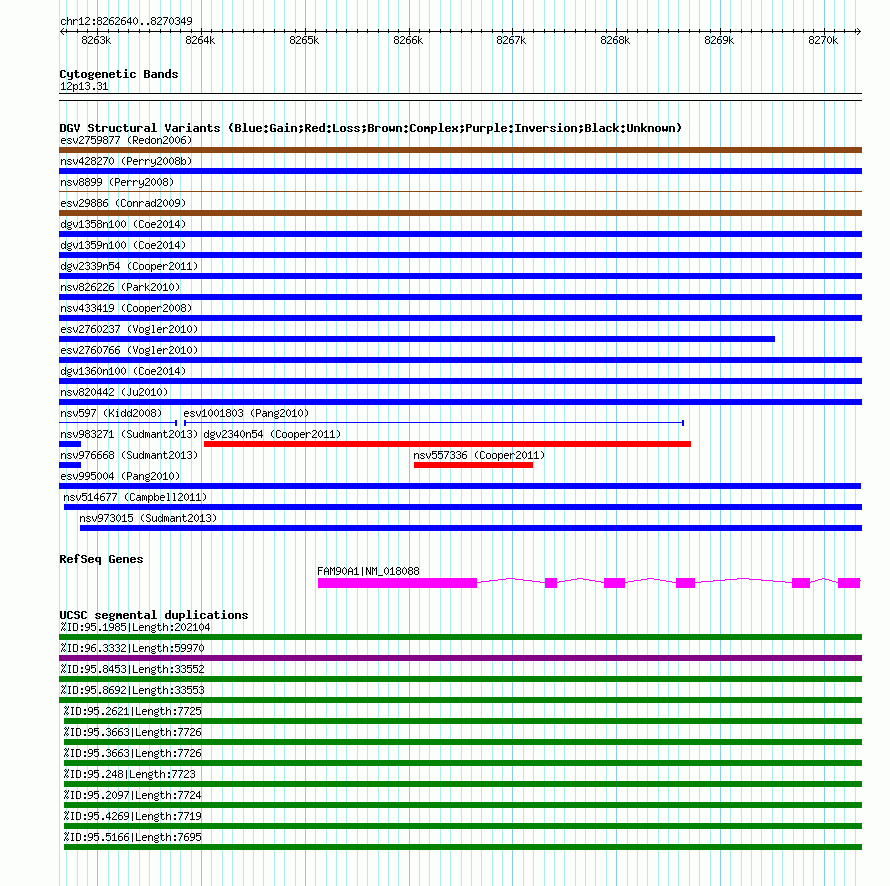Click the red nsv557336 loss bar
Screen dimensions: 890x886
[473, 465]
